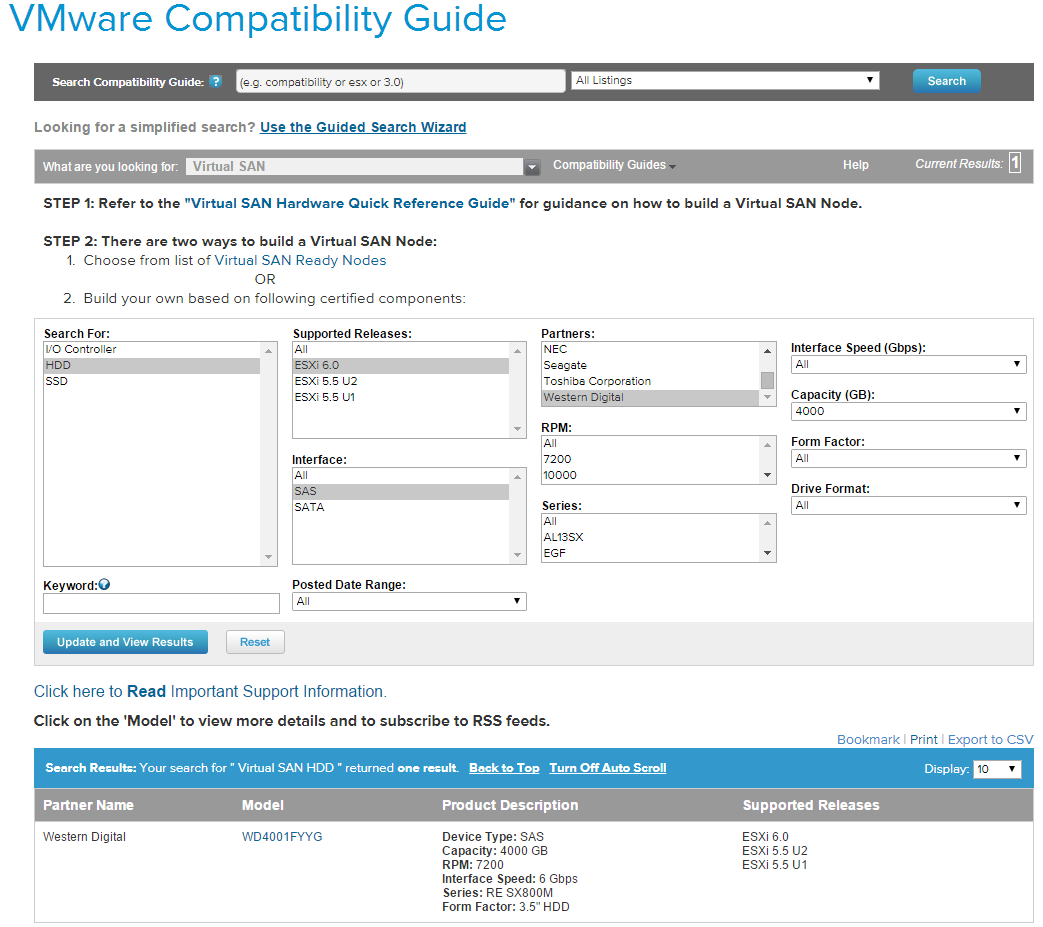Click the search compatibility guide text field
Screen dimensions: 1043x927
400,82
